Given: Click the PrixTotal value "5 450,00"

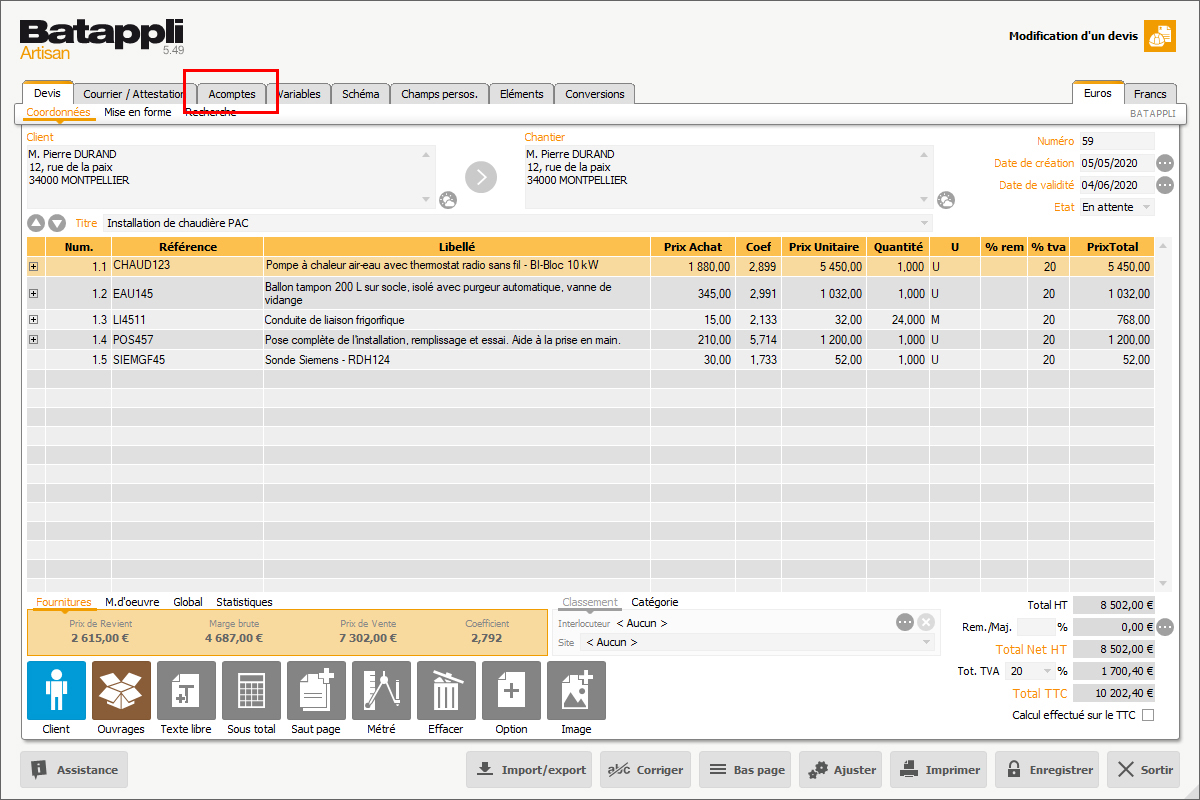Looking at the screenshot, I should [x=1112, y=267].
